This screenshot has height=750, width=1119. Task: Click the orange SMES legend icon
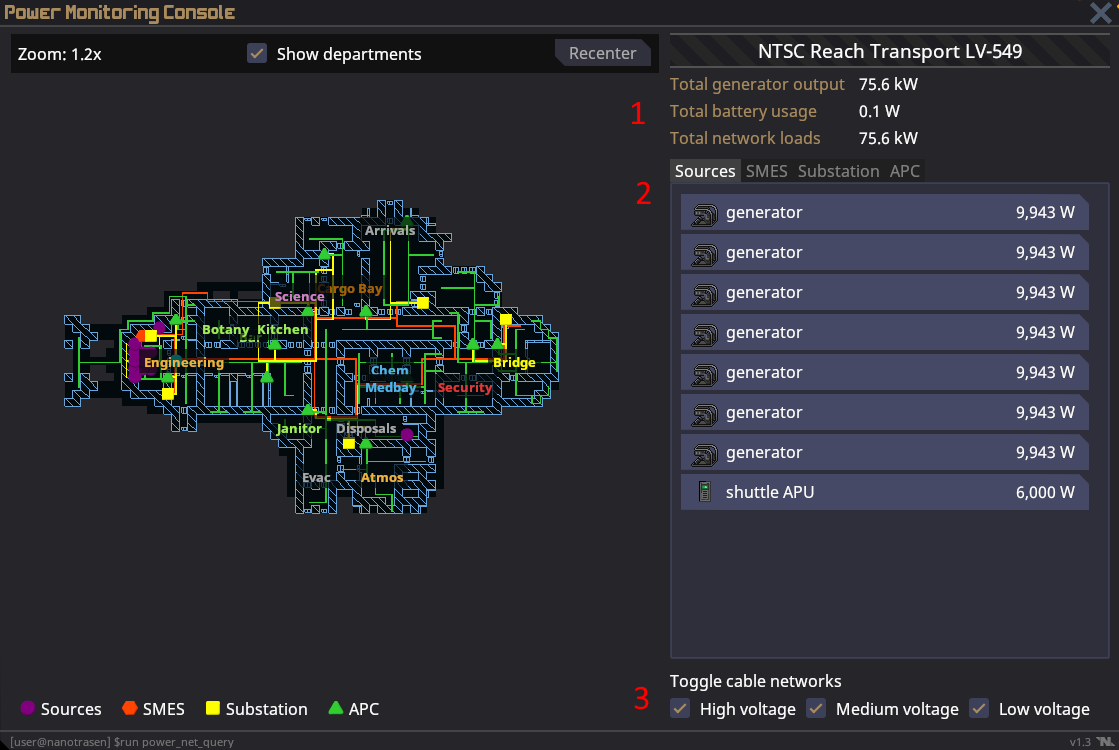pos(129,708)
